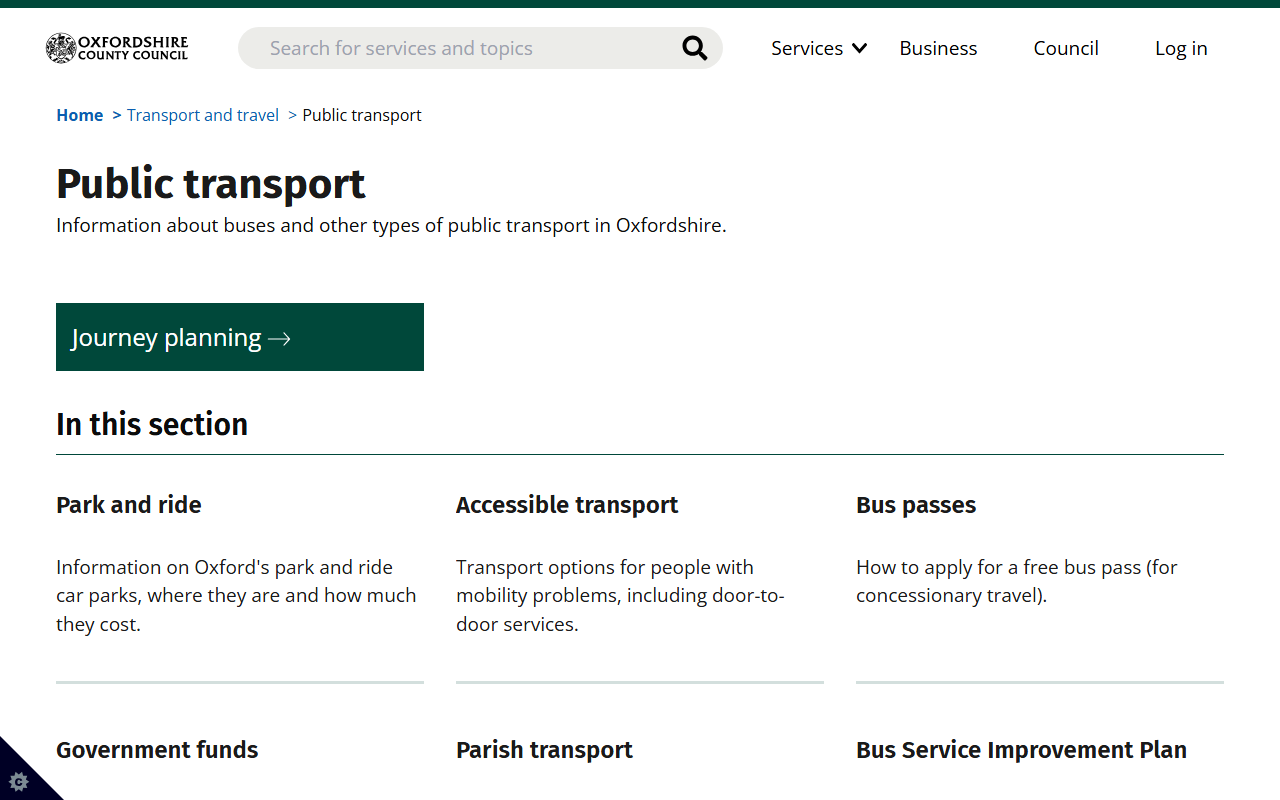Click the In this section heading
The image size is (1280, 800).
(x=152, y=424)
